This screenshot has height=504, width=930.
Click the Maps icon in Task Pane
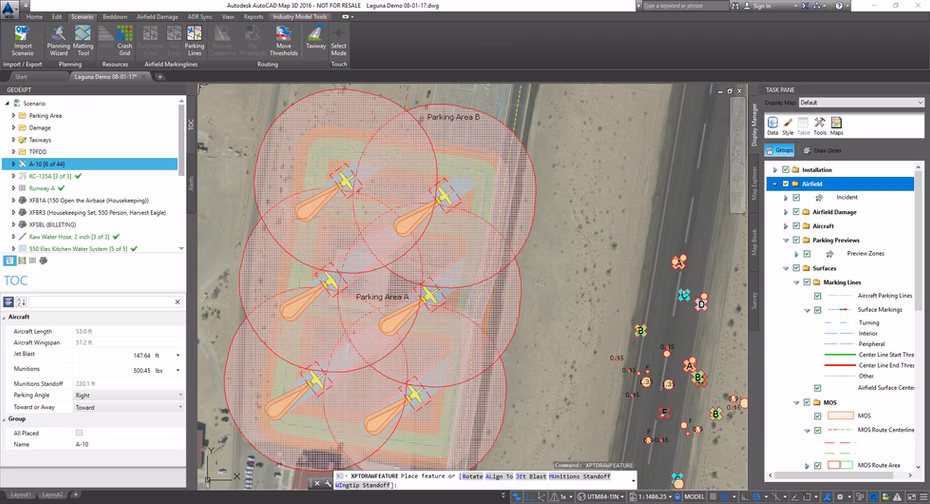coord(836,126)
